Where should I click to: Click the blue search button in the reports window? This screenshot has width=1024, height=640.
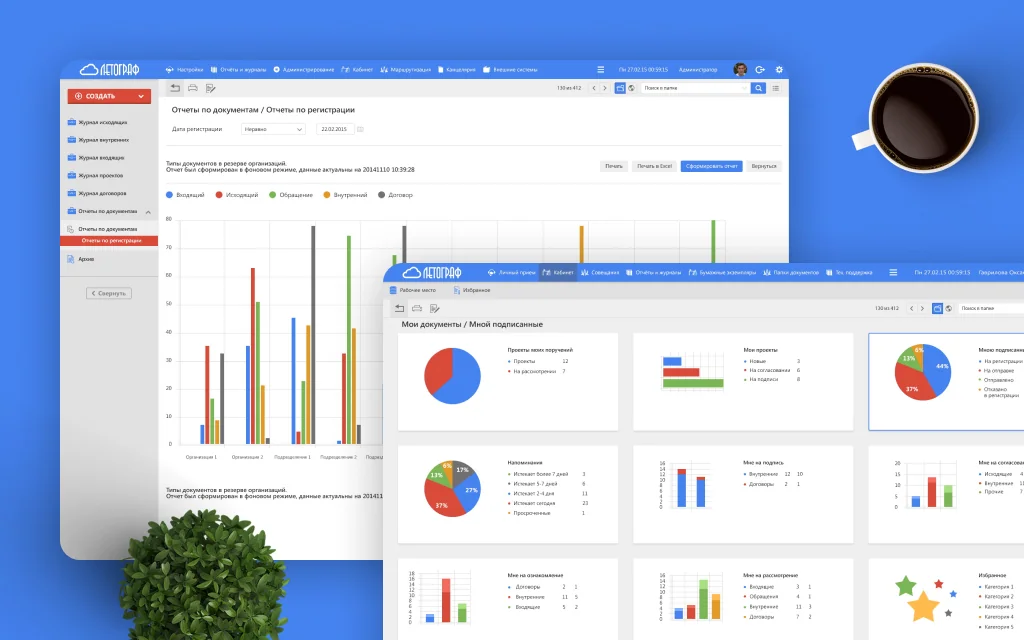(x=758, y=88)
